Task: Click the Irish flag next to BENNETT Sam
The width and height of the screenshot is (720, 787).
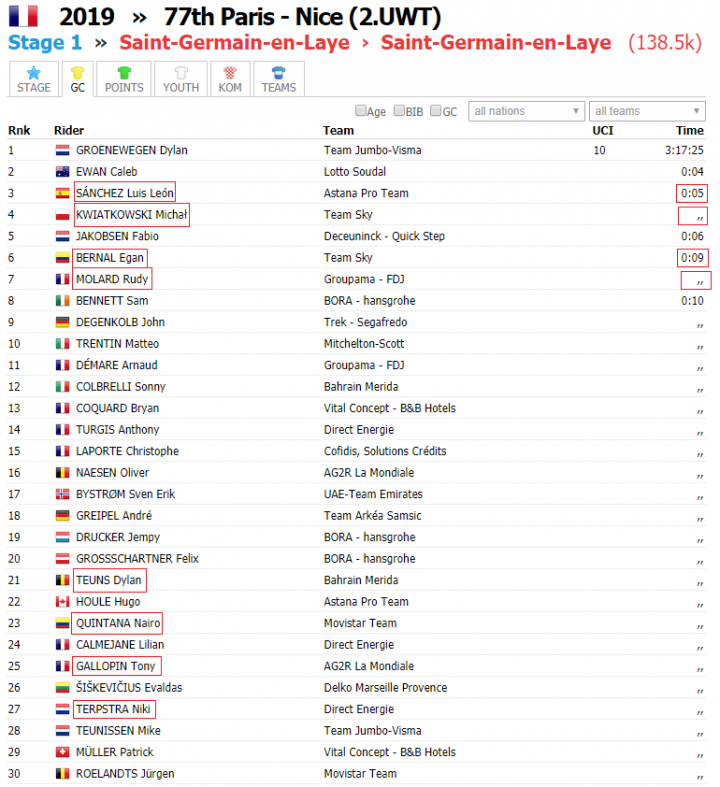Action: 62,301
